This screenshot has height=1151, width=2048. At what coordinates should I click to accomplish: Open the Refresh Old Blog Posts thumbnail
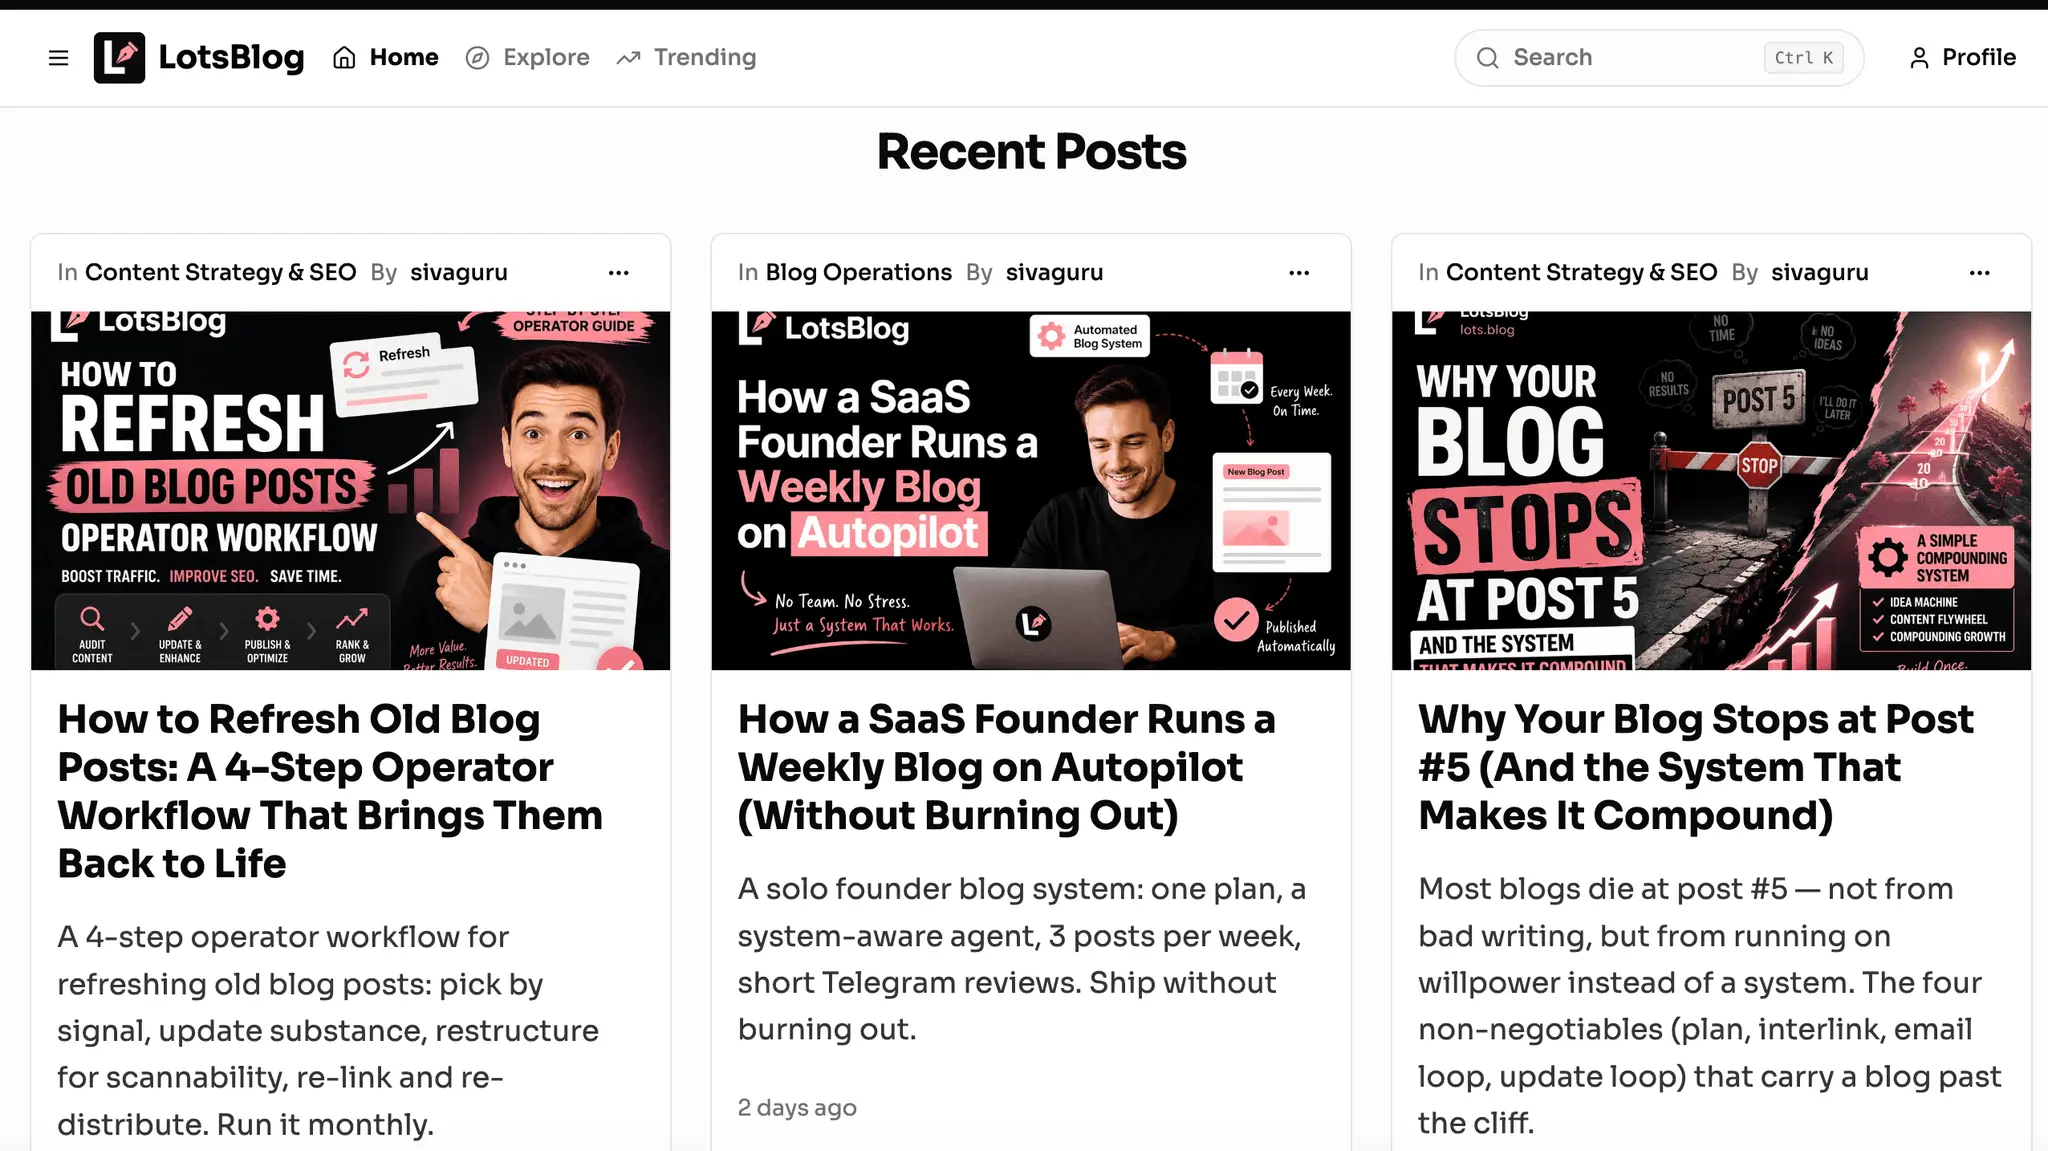pos(351,490)
